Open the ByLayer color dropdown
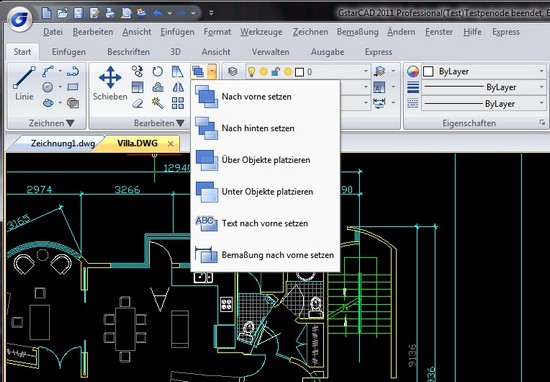 tap(484, 72)
